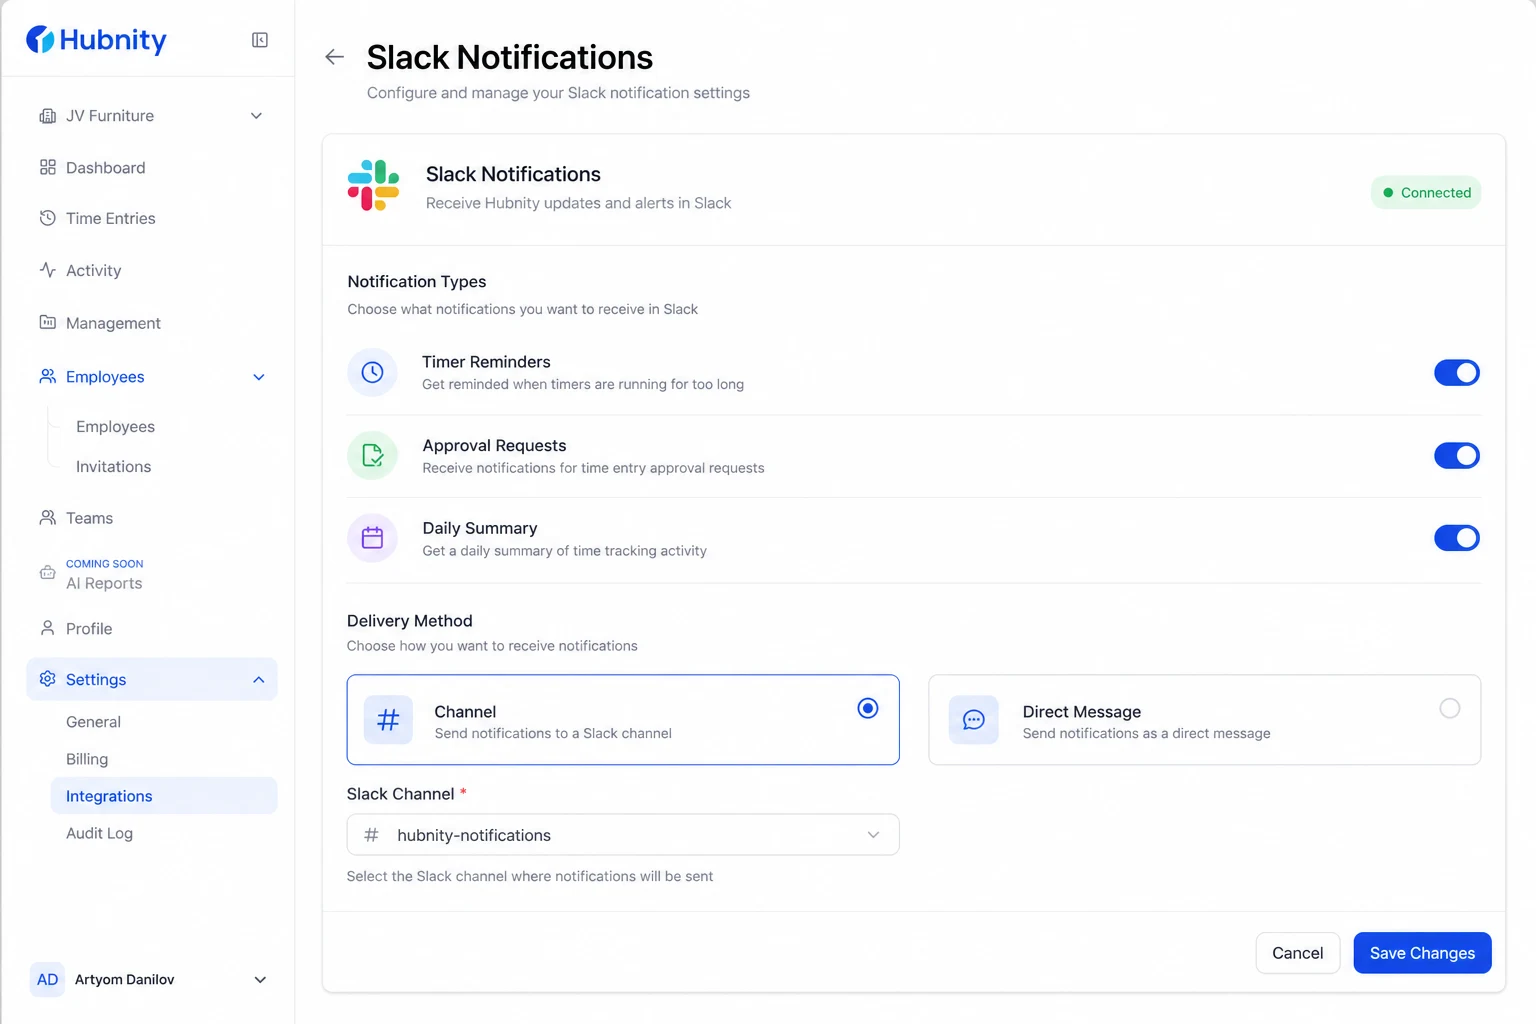Open the Slack Channel dropdown

pyautogui.click(x=622, y=835)
